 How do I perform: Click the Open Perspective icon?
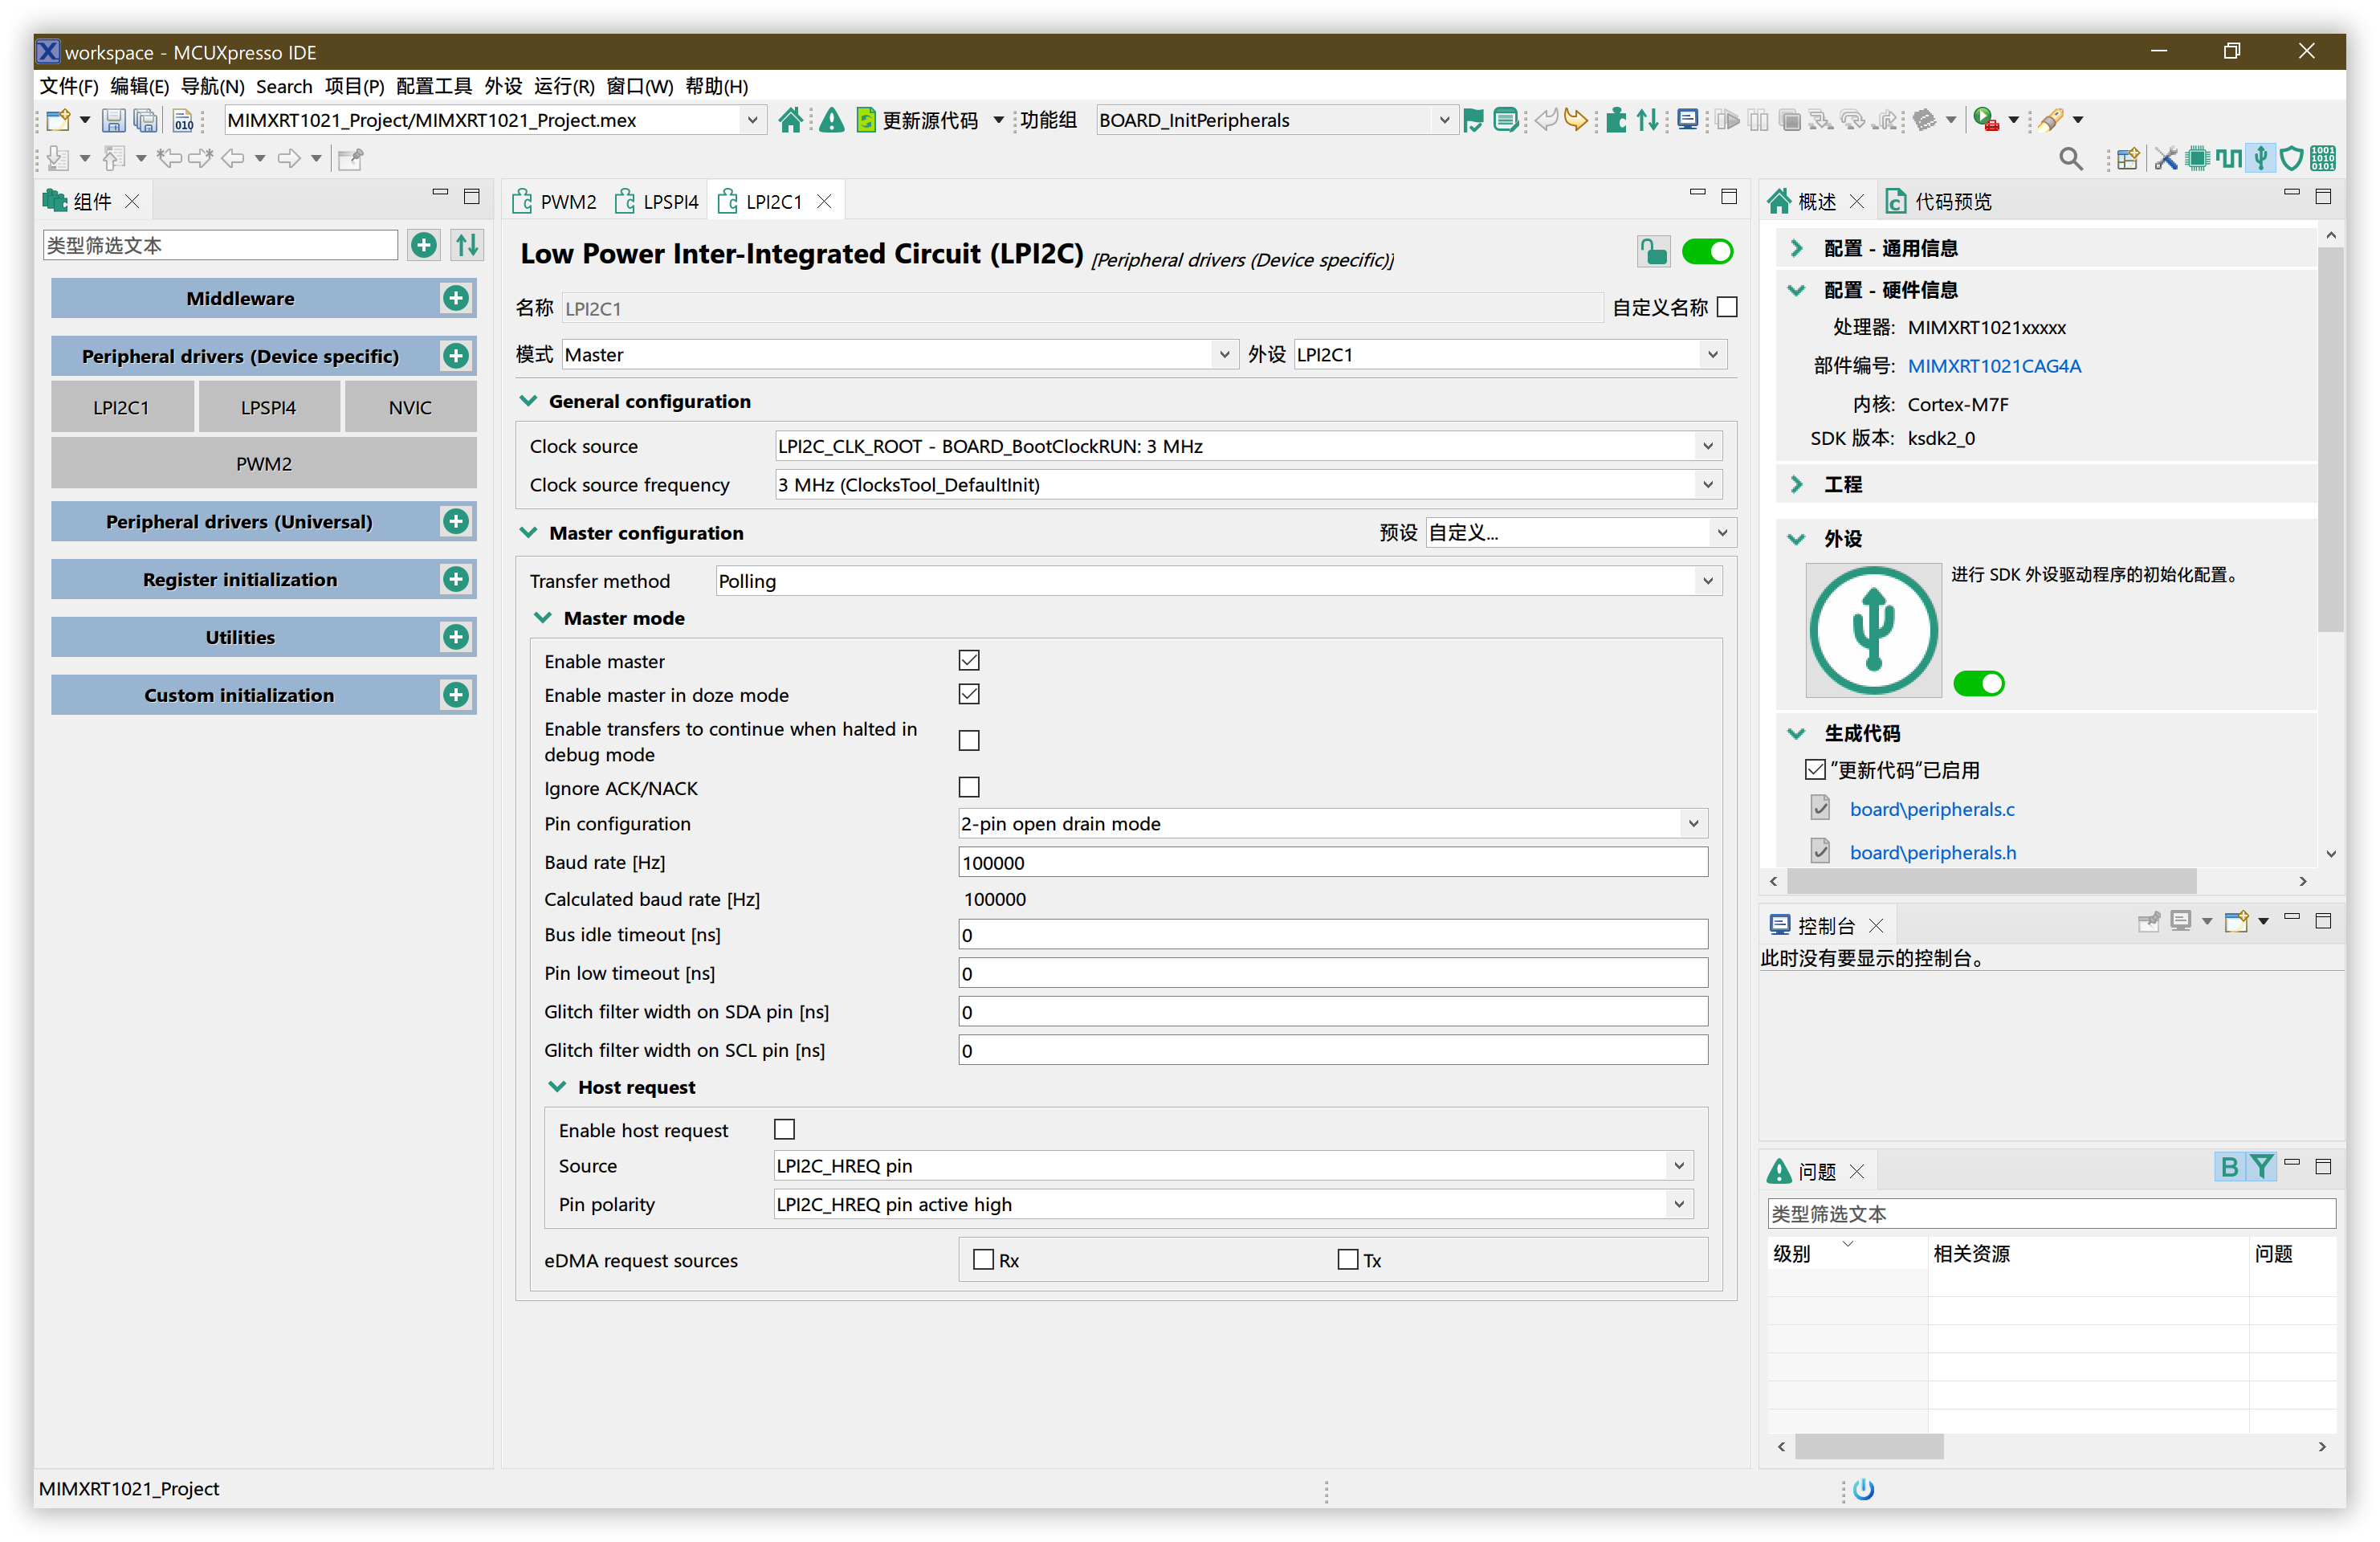(2128, 158)
